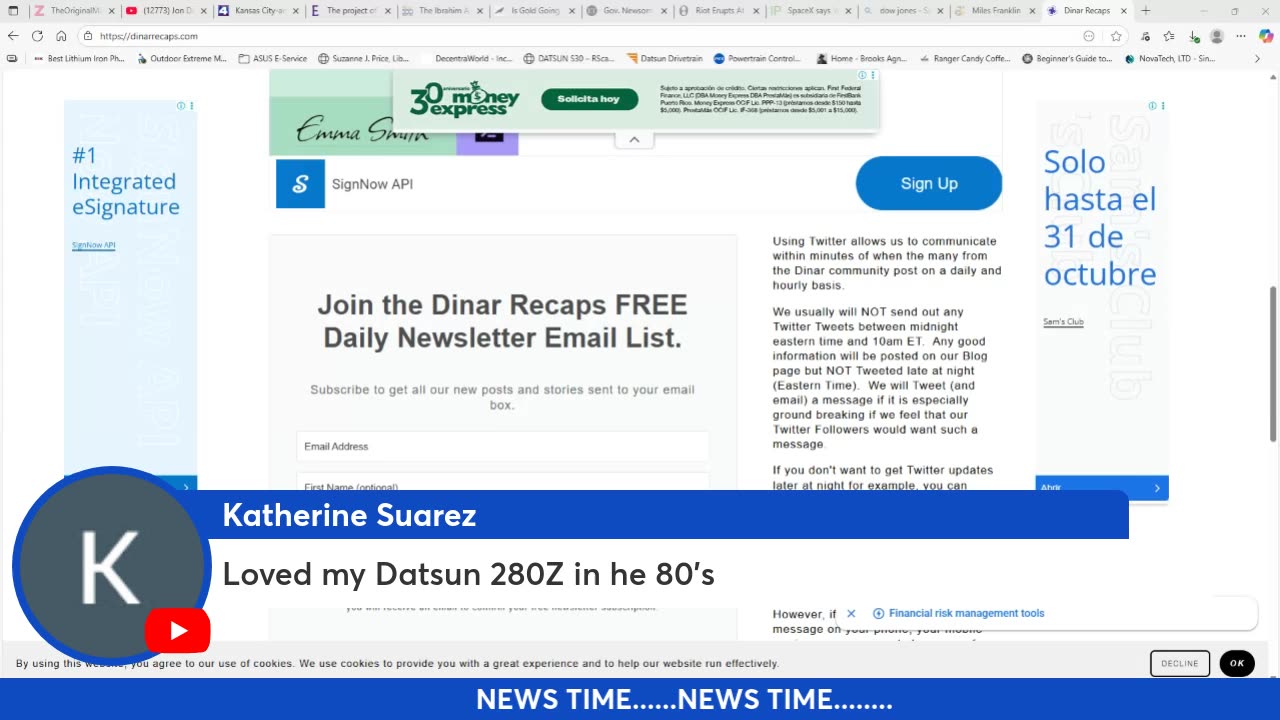Image resolution: width=1280 pixels, height=720 pixels.
Task: Switch to the Kansas City tab
Action: coord(258,11)
